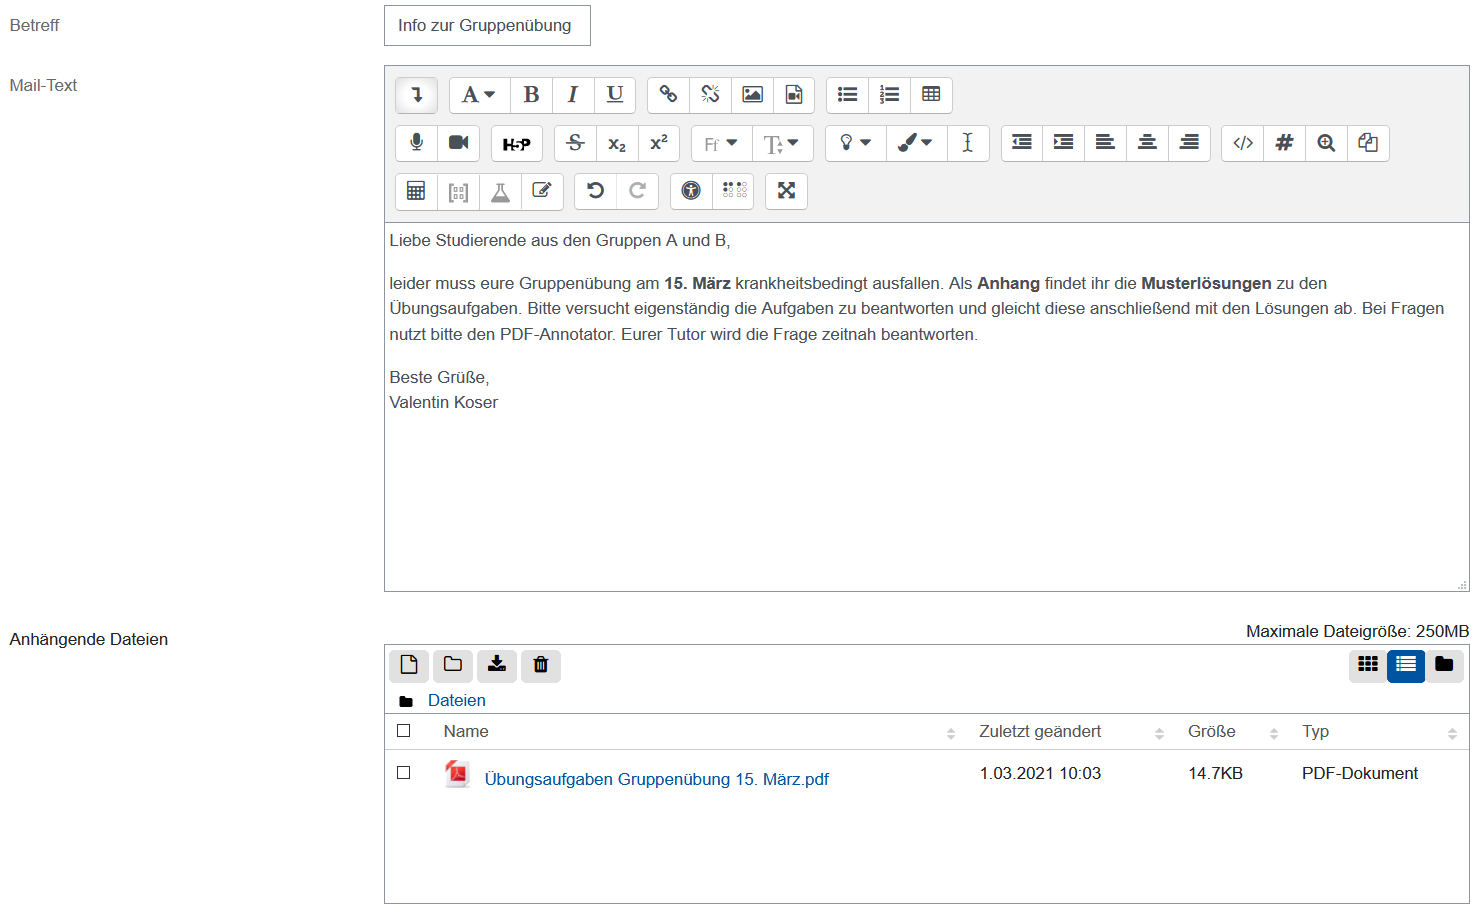This screenshot has height=913, width=1480.
Task: Open the Dateien breadcrumb folder
Action: point(457,700)
